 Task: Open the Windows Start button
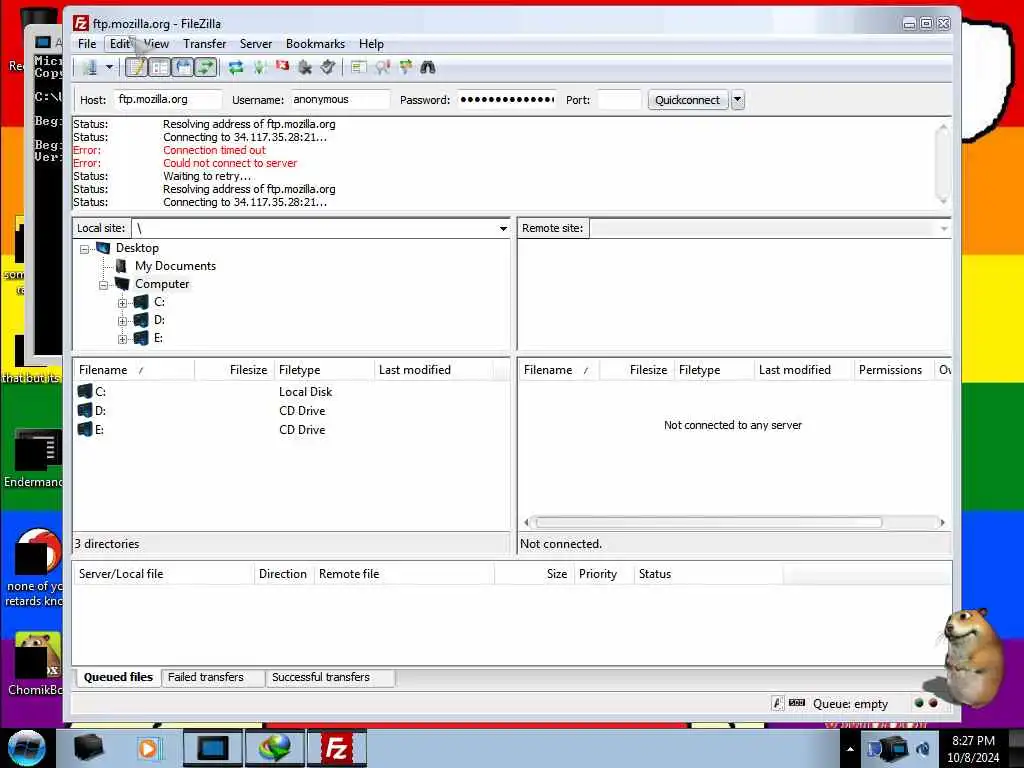coord(27,748)
